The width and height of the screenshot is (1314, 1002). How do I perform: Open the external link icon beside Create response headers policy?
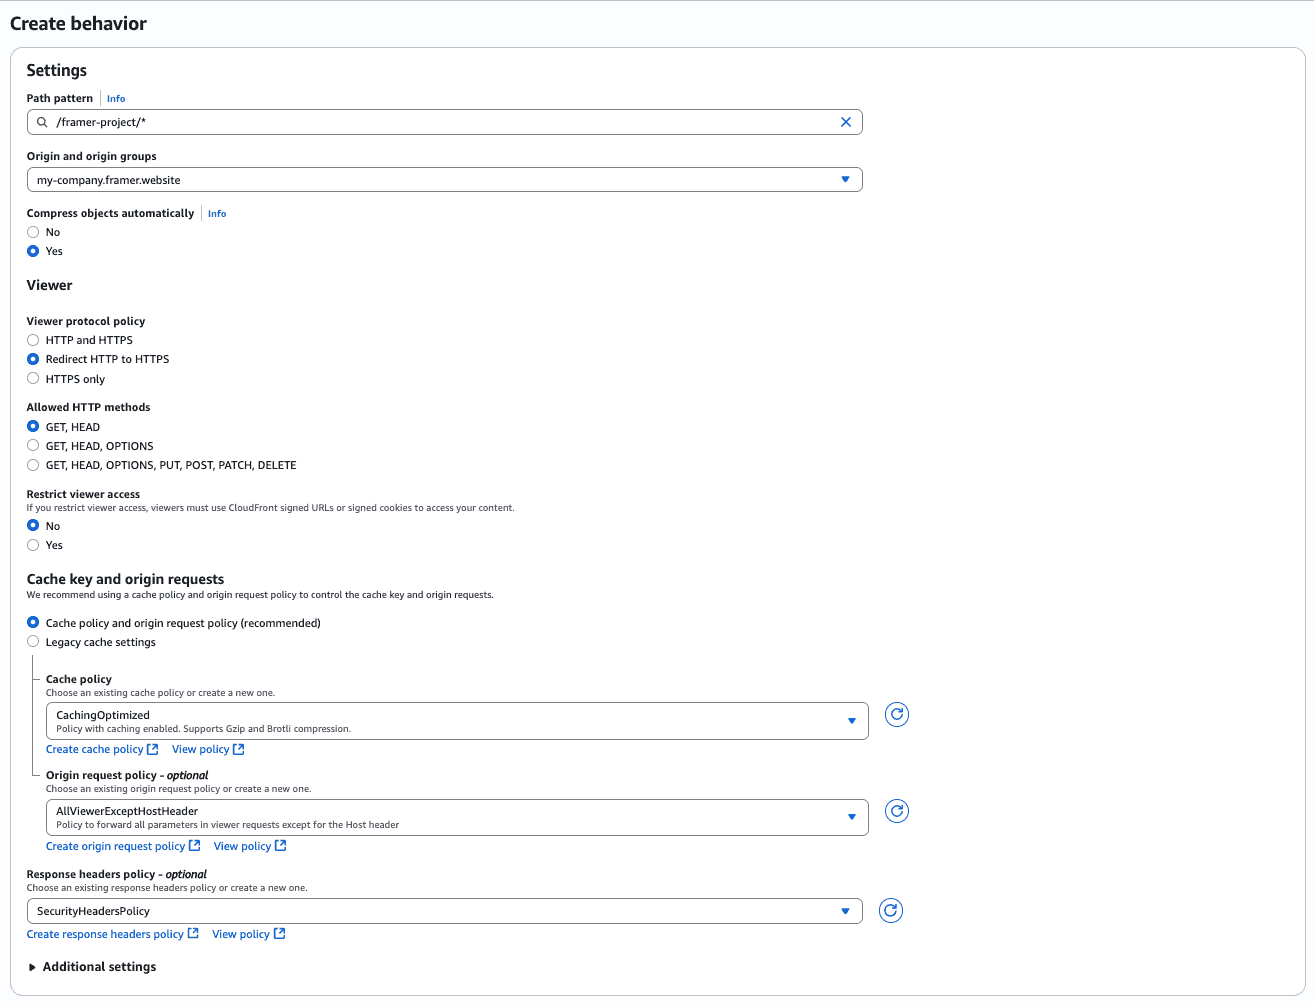point(193,934)
